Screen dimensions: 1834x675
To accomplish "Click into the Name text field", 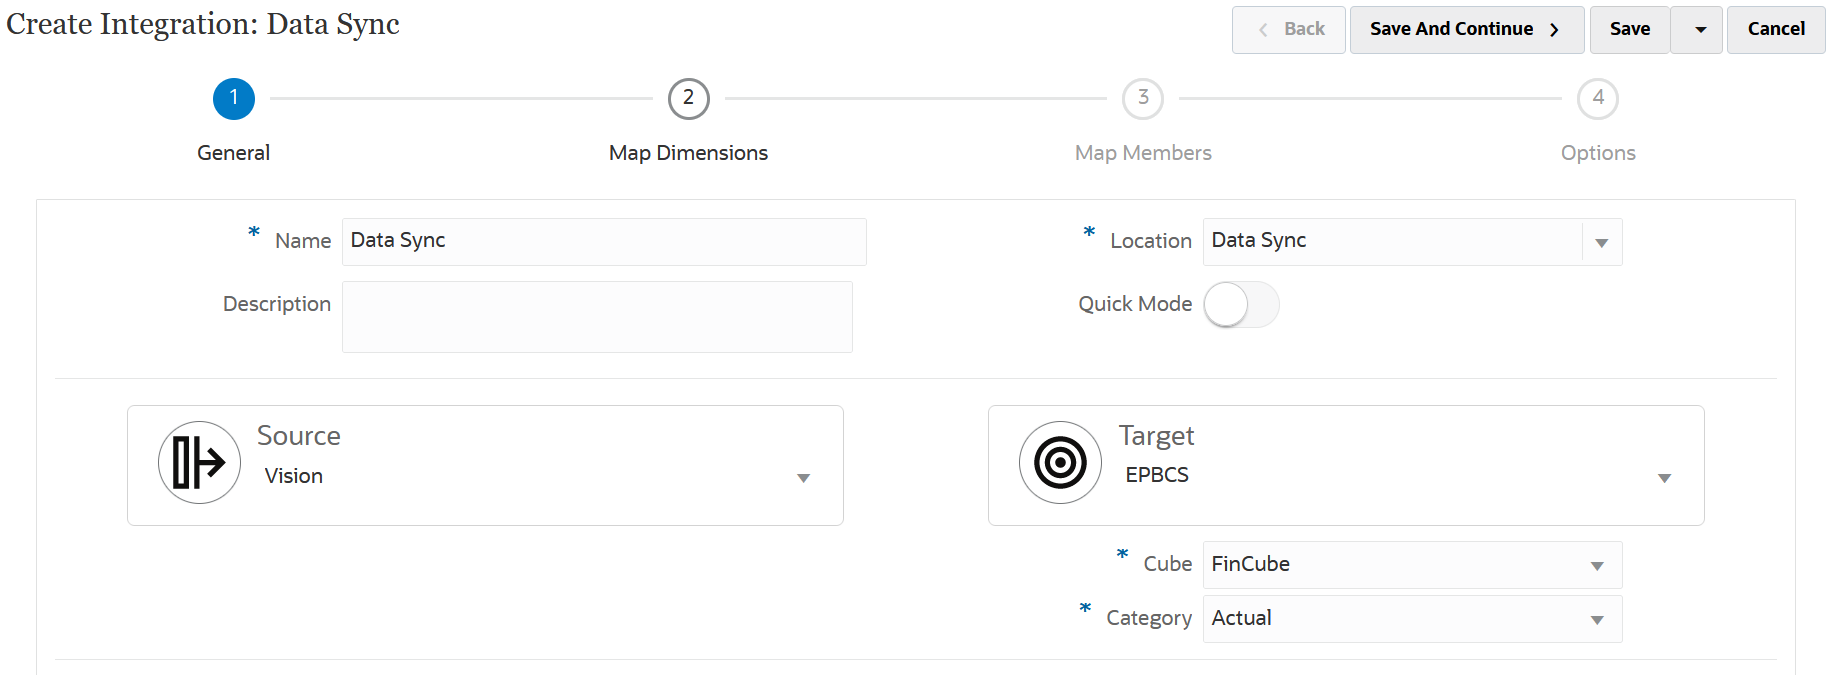I will 604,242.
